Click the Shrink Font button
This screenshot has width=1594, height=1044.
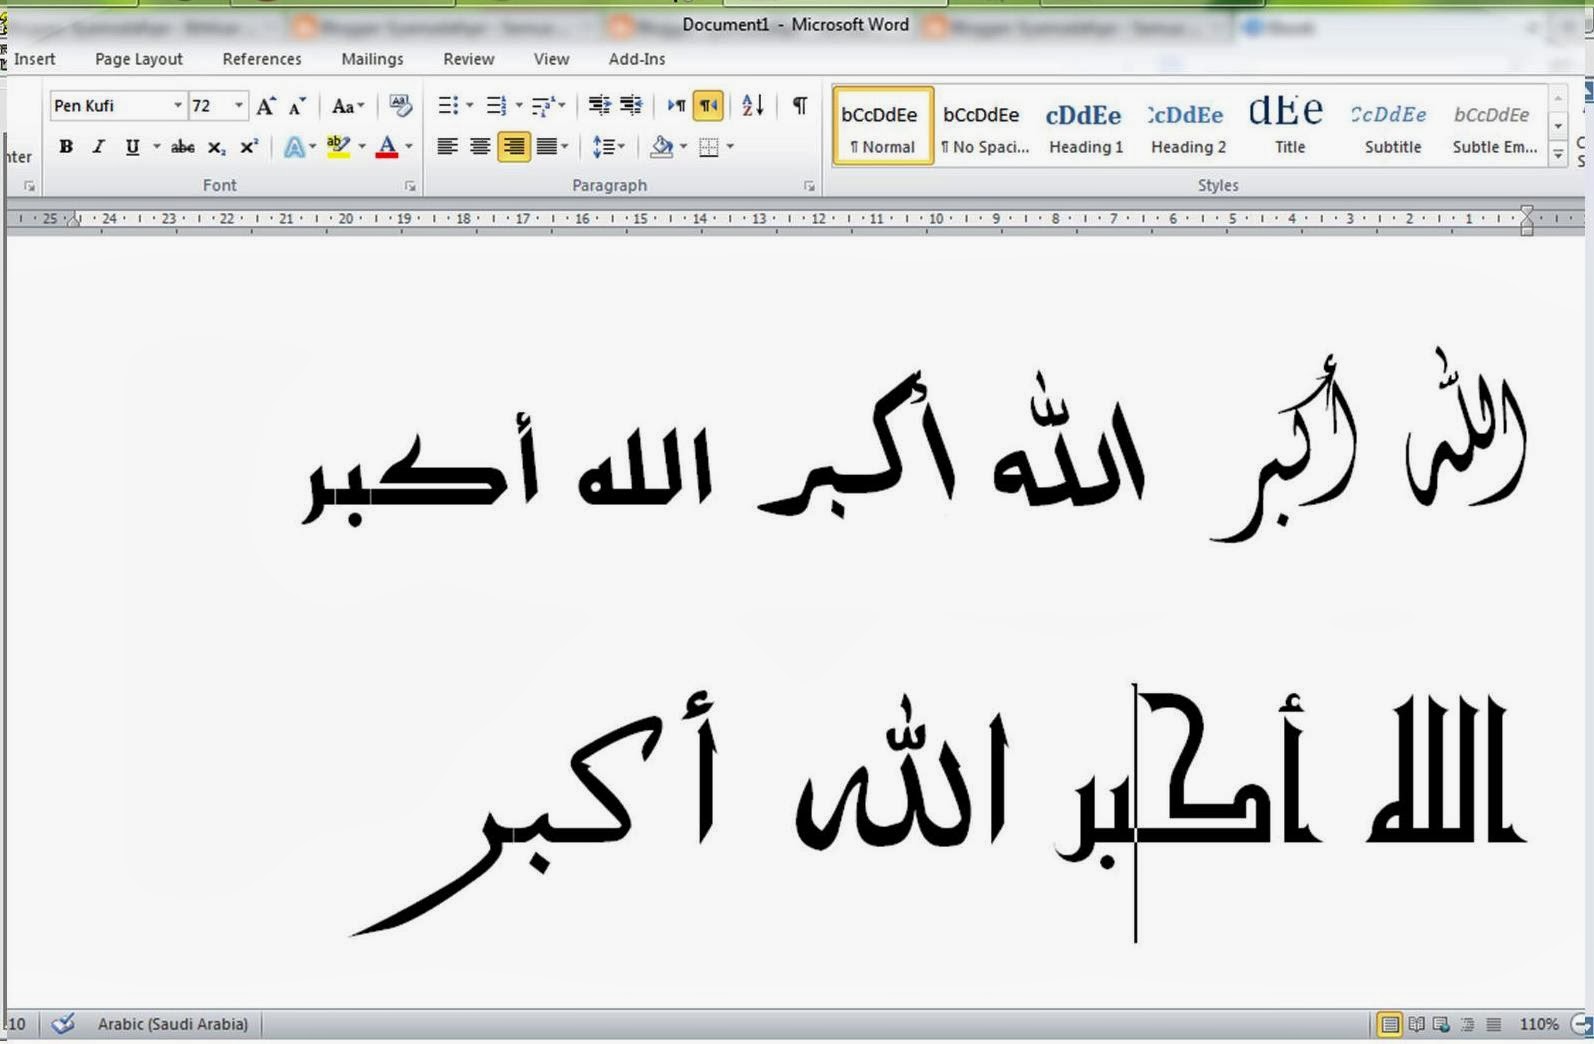(x=297, y=106)
